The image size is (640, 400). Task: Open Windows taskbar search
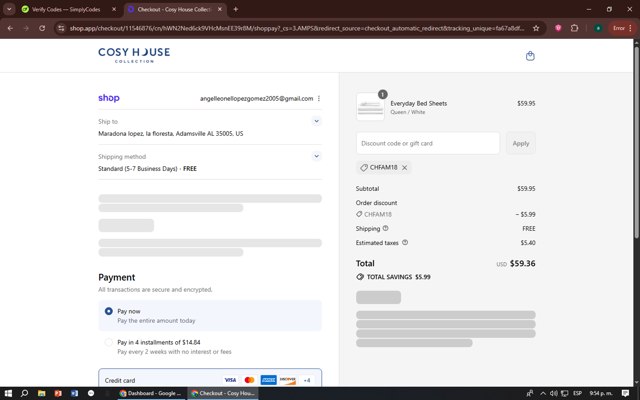24,393
